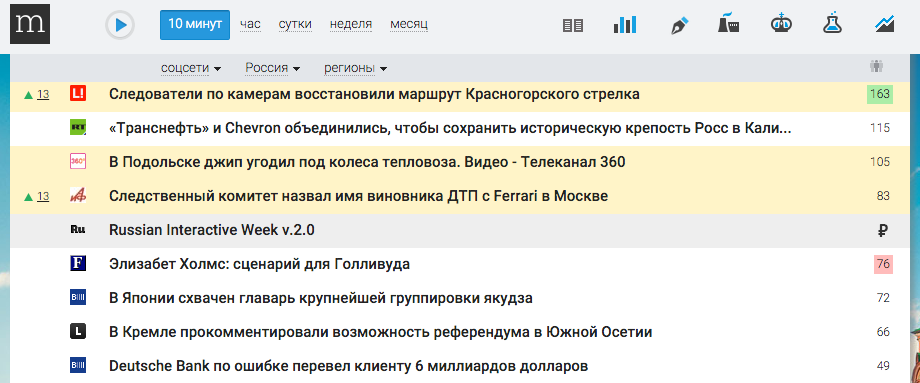The height and width of the screenshot is (383, 920).
Task: Start the auto-refresh play button
Action: click(120, 25)
